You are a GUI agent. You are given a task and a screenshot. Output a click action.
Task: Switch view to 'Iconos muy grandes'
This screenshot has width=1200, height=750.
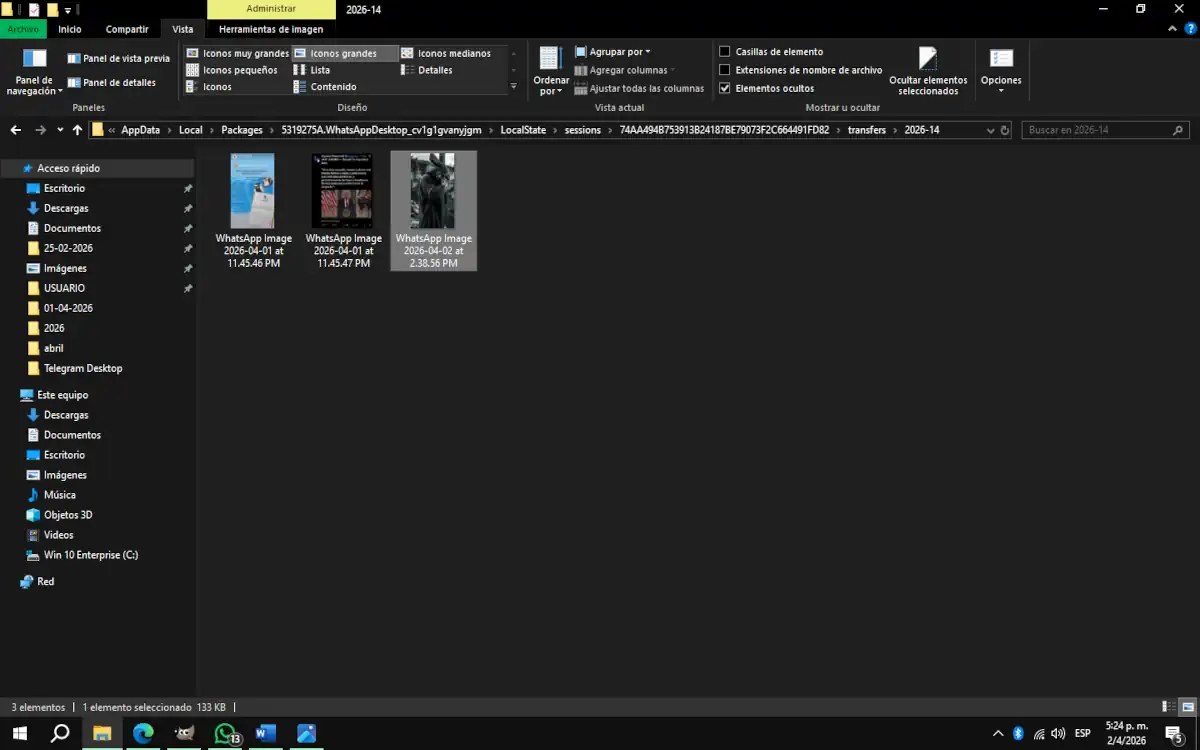[240, 53]
